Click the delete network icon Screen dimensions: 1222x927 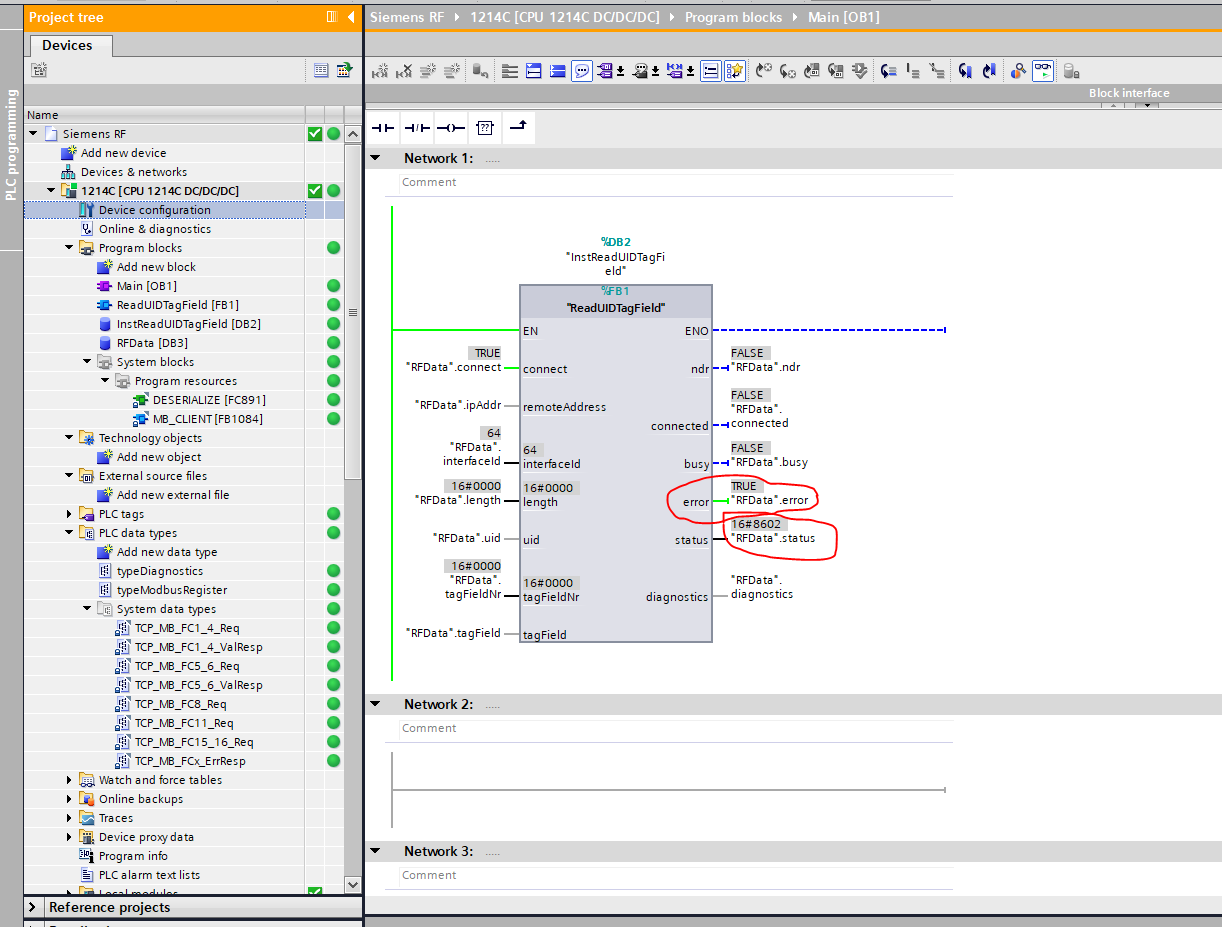click(x=404, y=71)
